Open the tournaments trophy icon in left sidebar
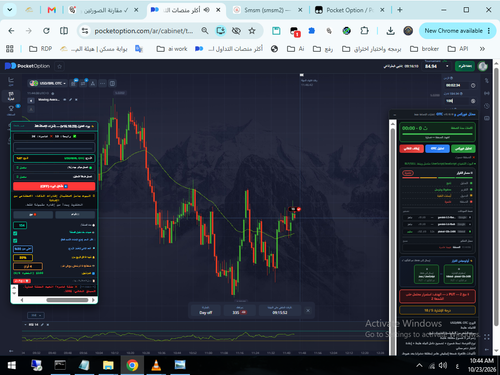This screenshot has width=500, height=375. pos(11,109)
